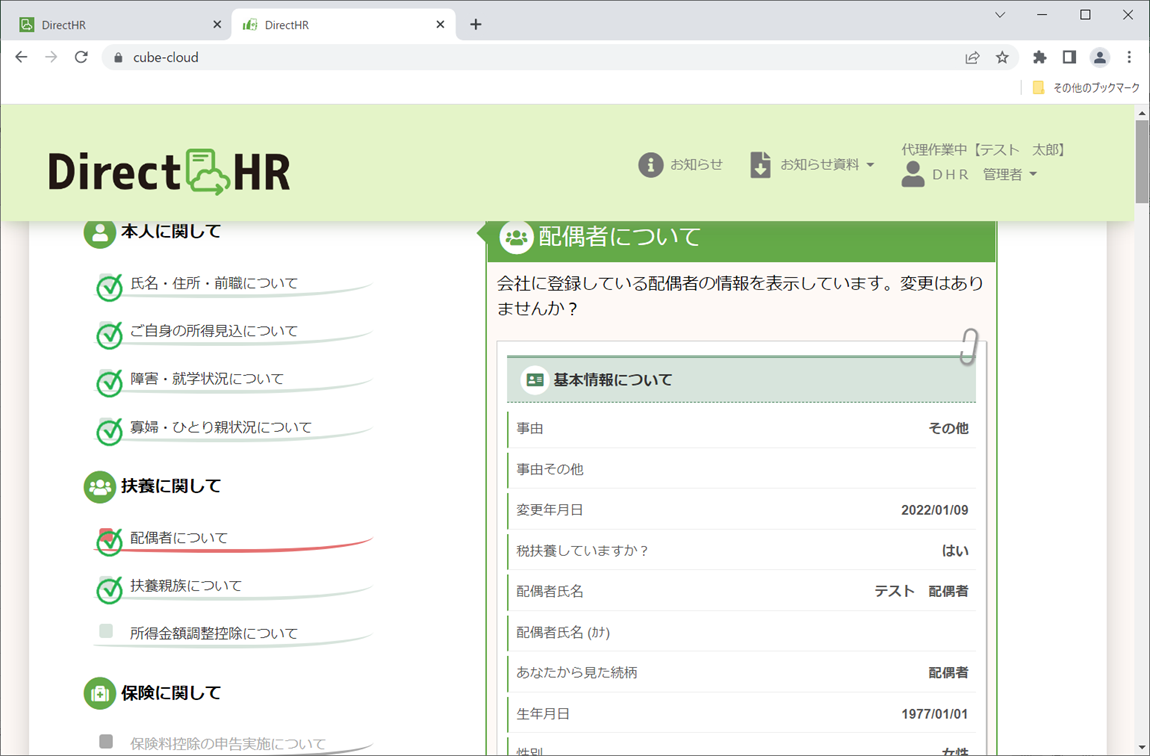Click the site lock icon in address bar
Image resolution: width=1150 pixels, height=756 pixels.
click(x=118, y=57)
